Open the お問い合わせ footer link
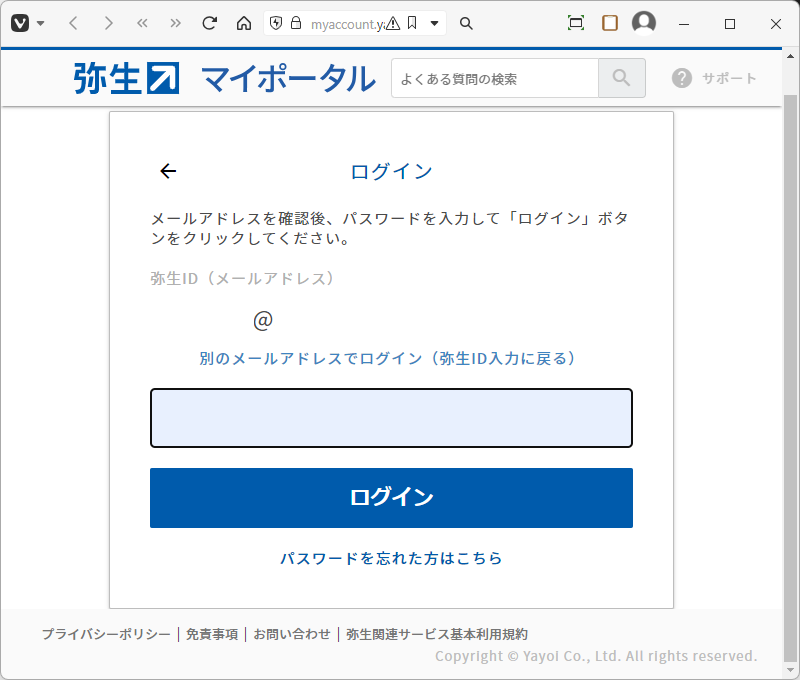 pyautogui.click(x=292, y=634)
